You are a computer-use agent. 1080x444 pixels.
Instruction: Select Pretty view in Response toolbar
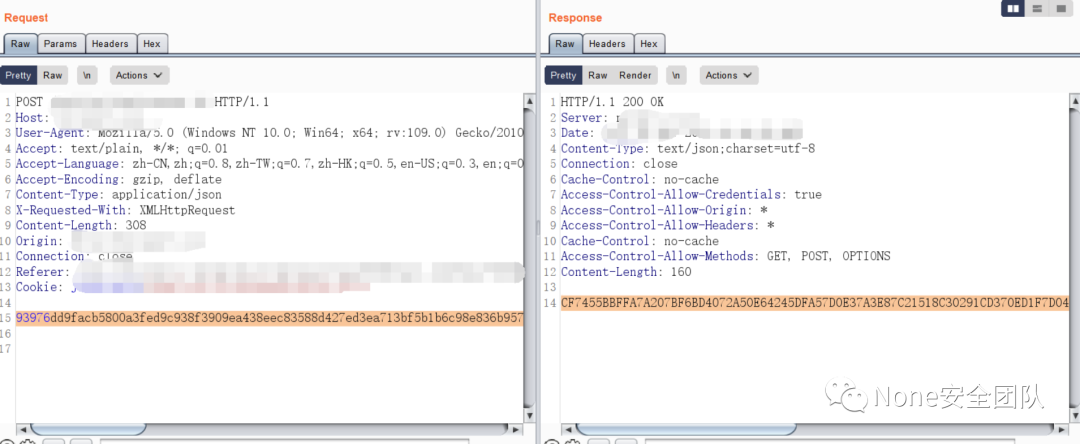point(563,75)
